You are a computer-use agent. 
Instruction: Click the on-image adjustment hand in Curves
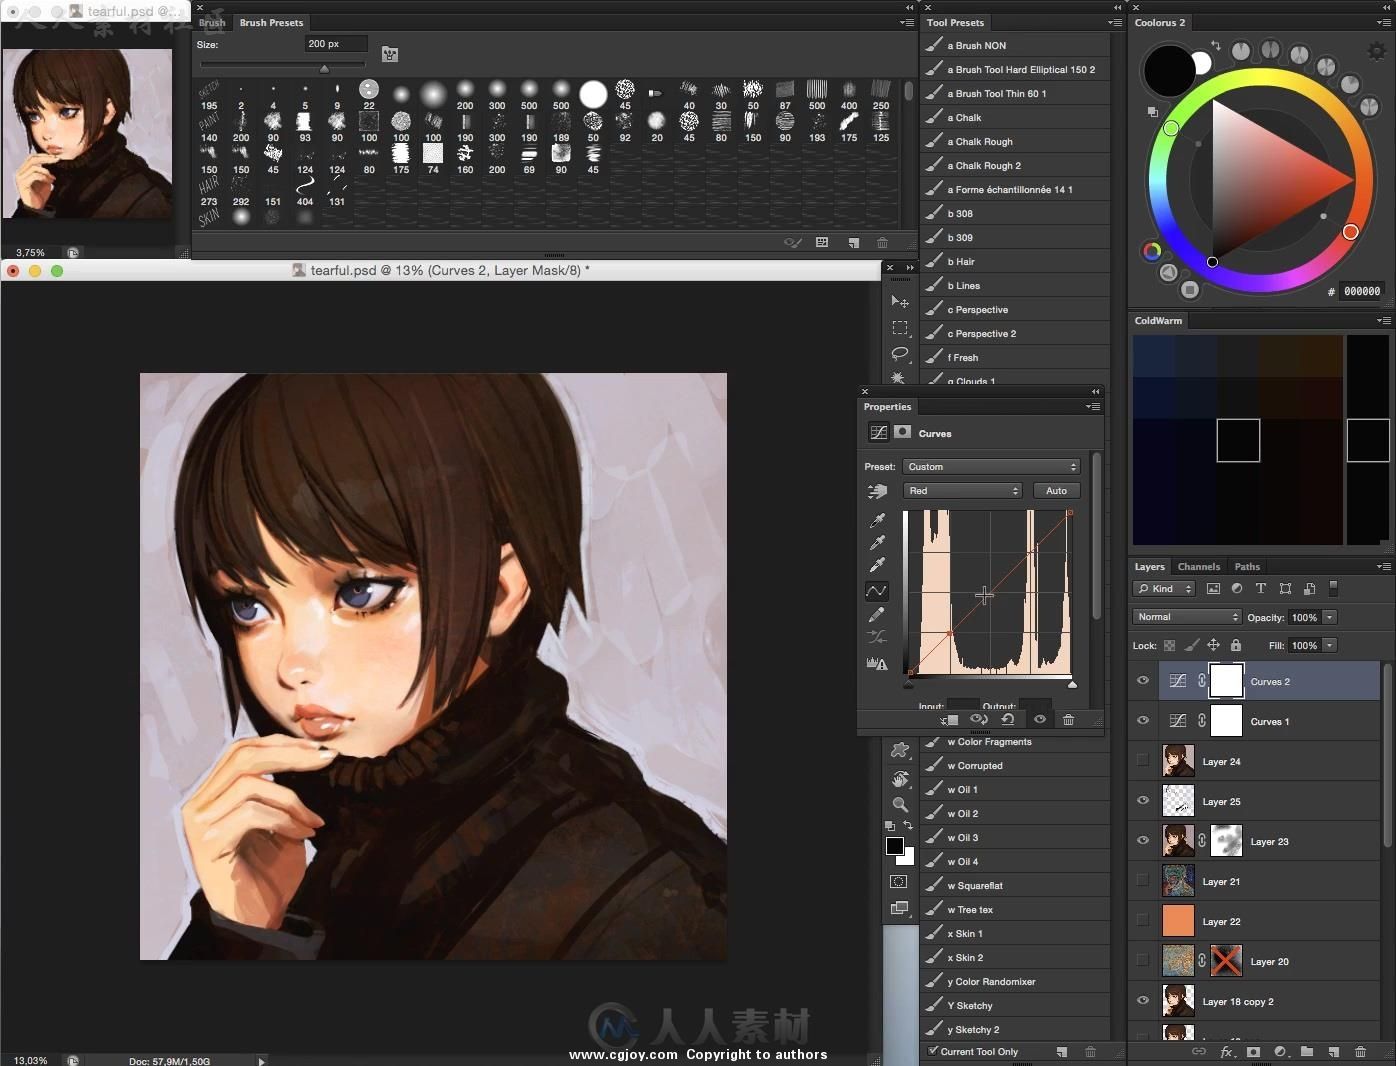[877, 491]
